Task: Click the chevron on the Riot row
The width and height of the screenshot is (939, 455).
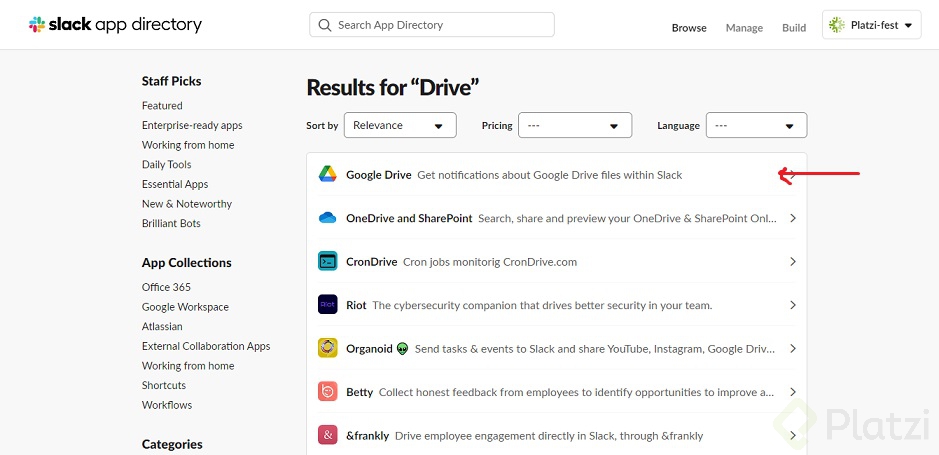Action: [x=793, y=305]
